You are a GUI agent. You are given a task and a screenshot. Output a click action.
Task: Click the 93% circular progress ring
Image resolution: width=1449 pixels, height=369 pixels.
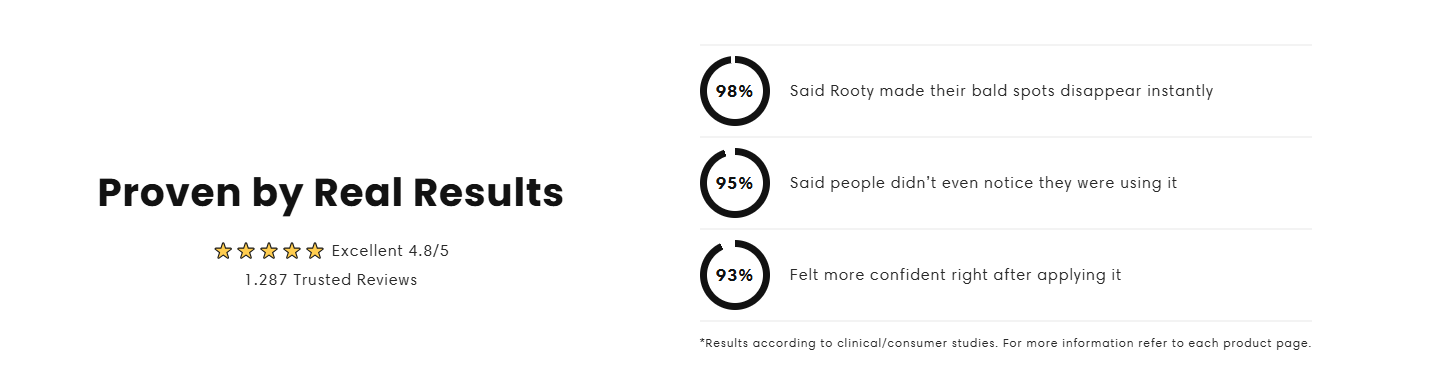[x=735, y=275]
